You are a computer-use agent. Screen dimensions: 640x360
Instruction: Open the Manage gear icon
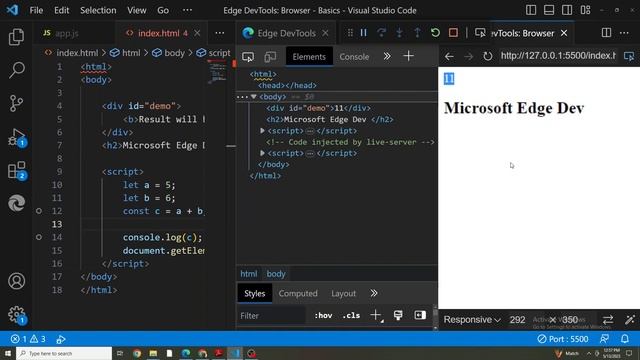click(16, 315)
